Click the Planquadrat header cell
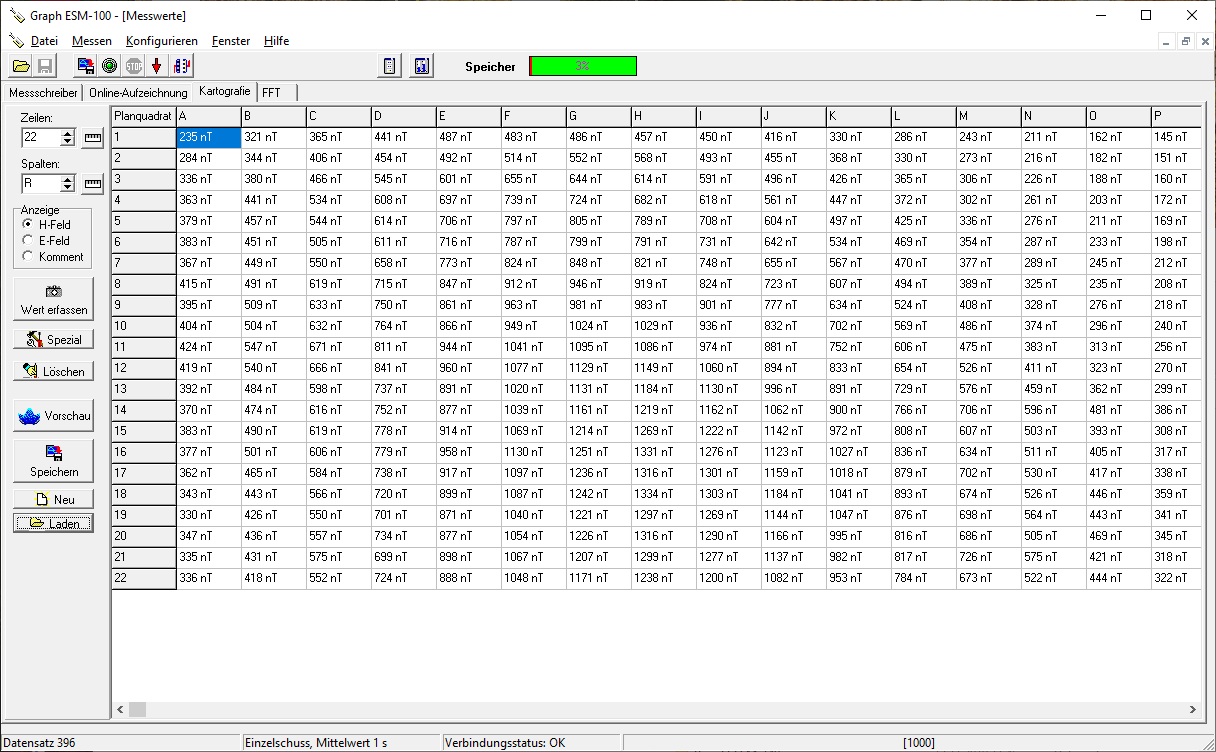This screenshot has width=1216, height=752. pyautogui.click(x=144, y=116)
